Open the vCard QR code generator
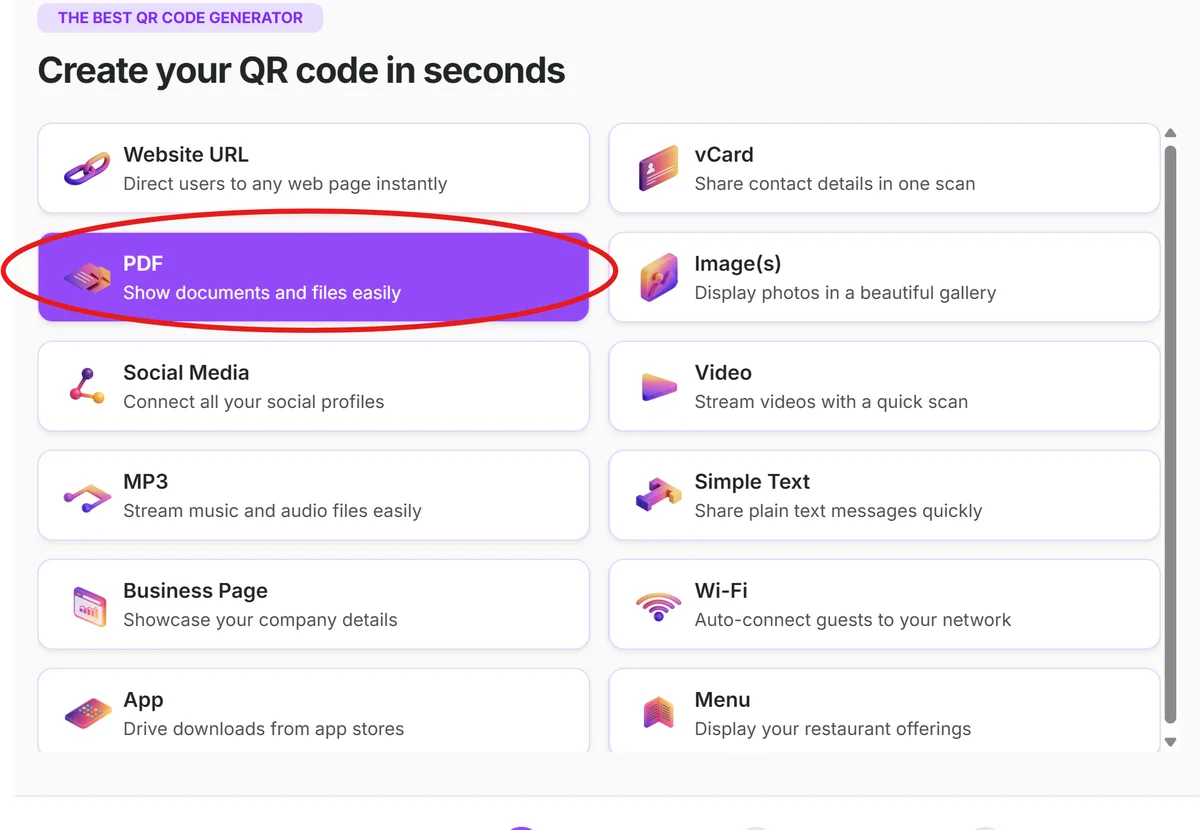This screenshot has height=830, width=1200. tap(884, 168)
